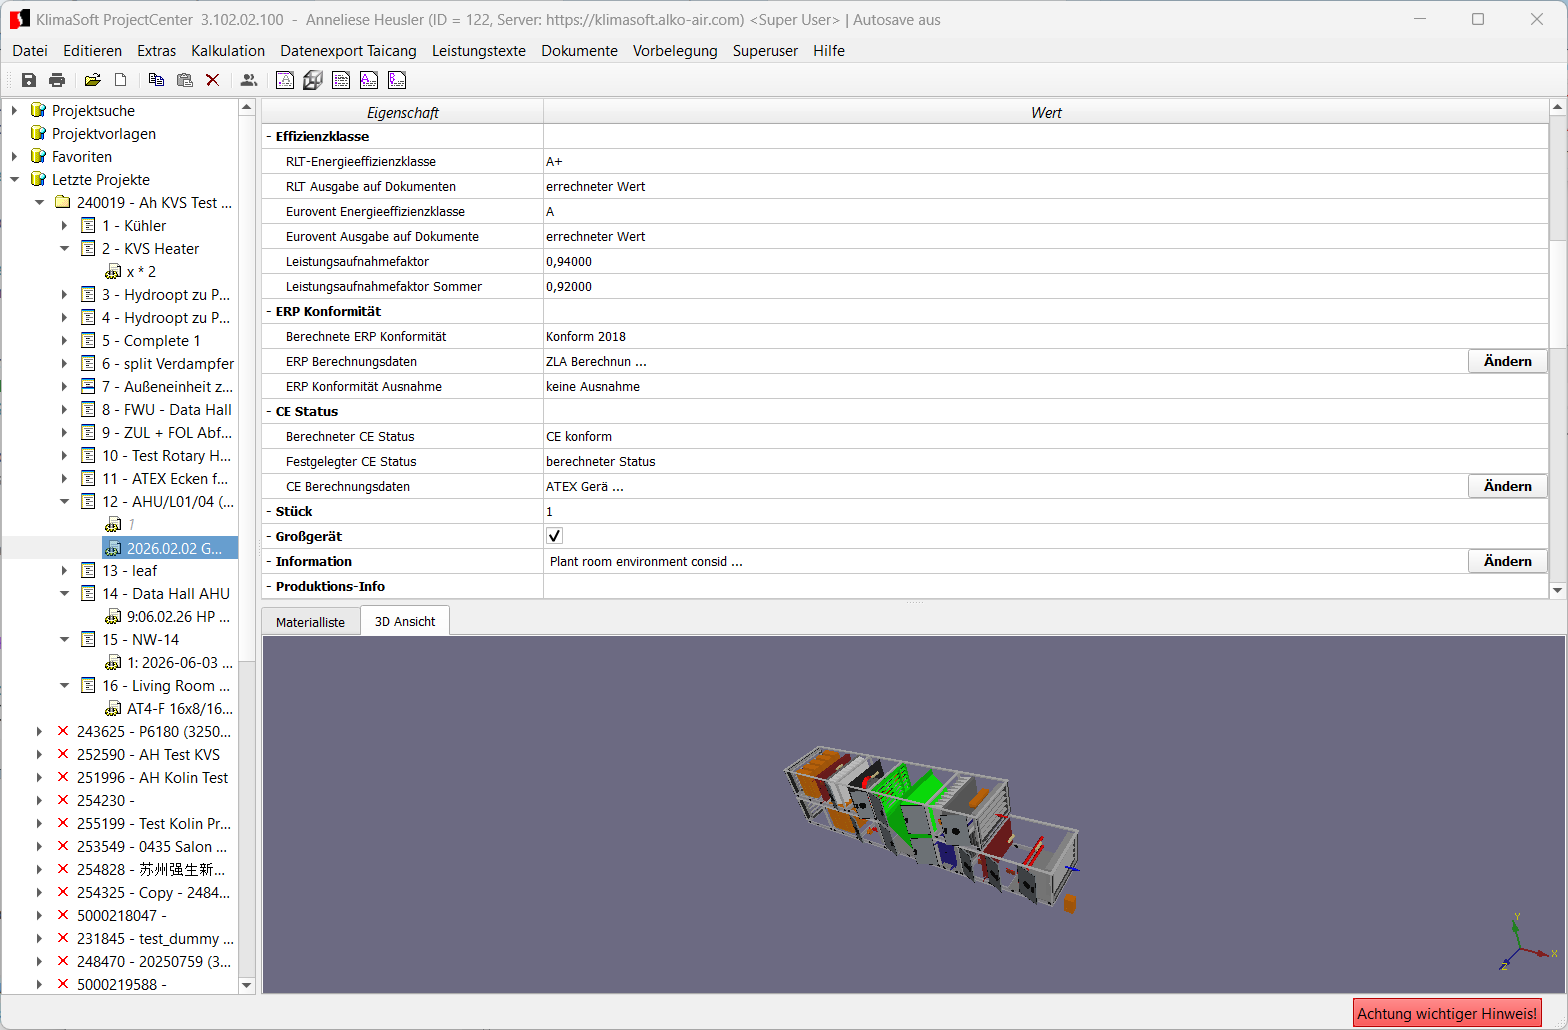This screenshot has height=1030, width=1568.
Task: Click the Projektsuche node icon
Action: [x=38, y=110]
